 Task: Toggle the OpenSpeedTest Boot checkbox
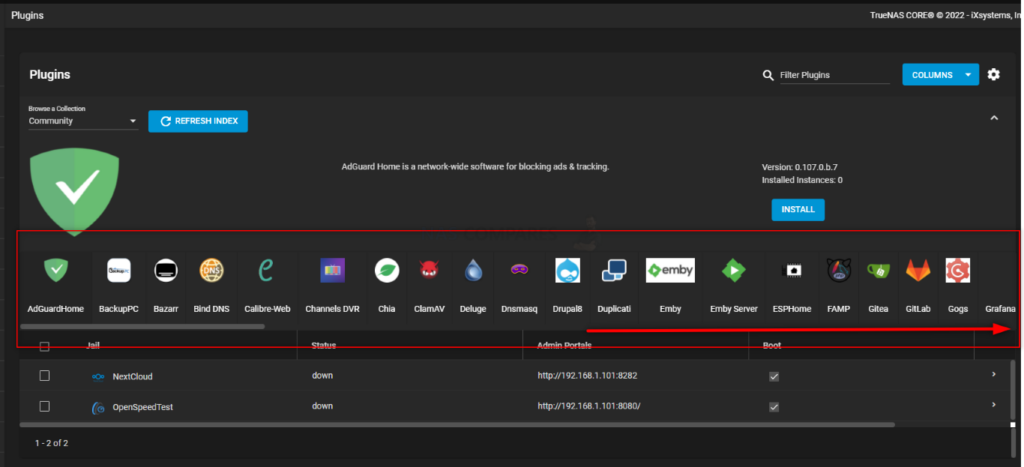click(x=774, y=407)
